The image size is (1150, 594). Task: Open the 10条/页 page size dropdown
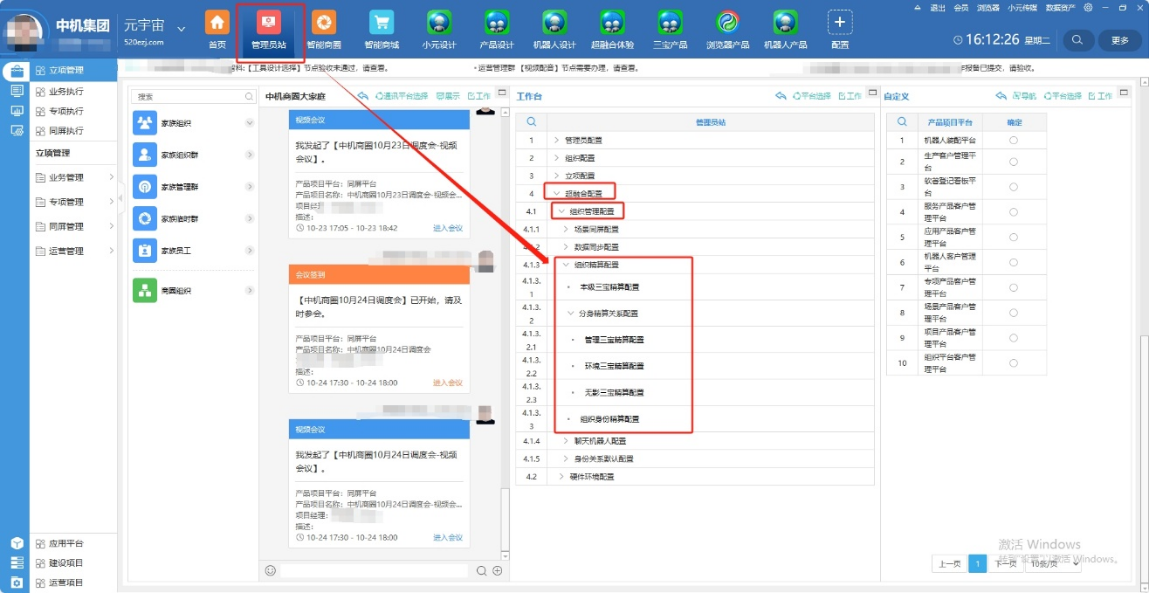[1053, 563]
